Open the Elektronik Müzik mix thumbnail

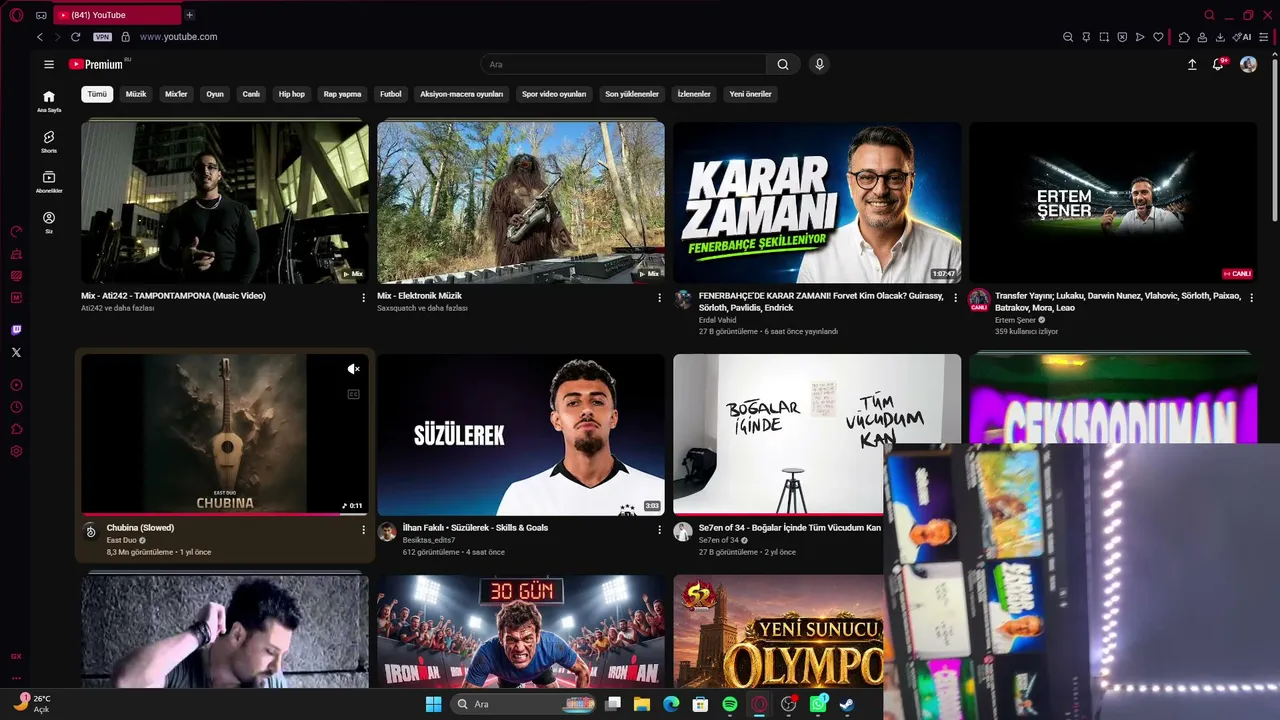tap(521, 203)
